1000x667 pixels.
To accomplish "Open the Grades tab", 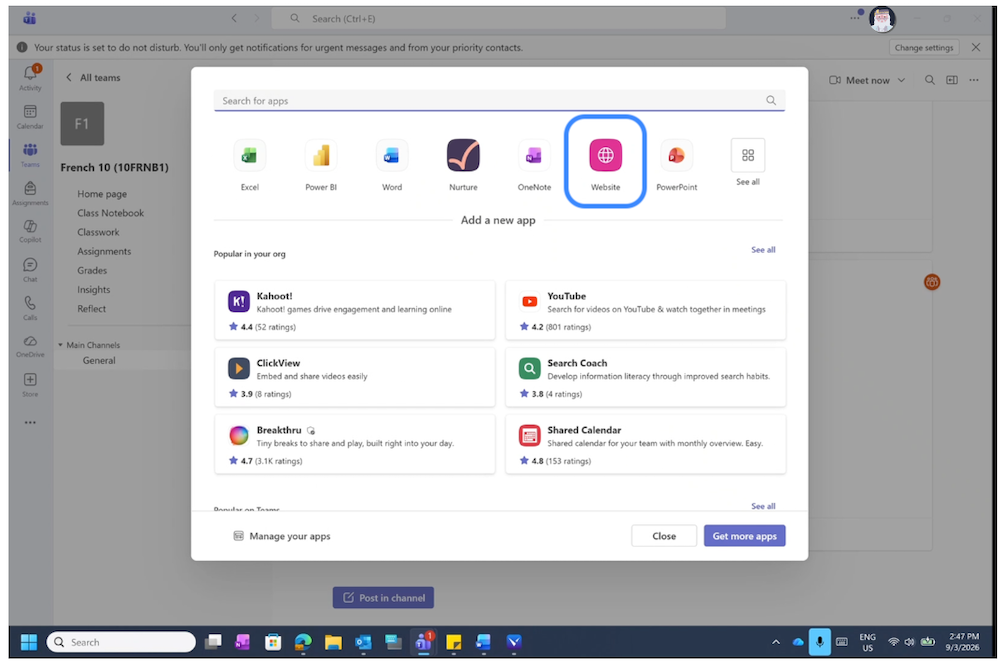I will point(92,270).
